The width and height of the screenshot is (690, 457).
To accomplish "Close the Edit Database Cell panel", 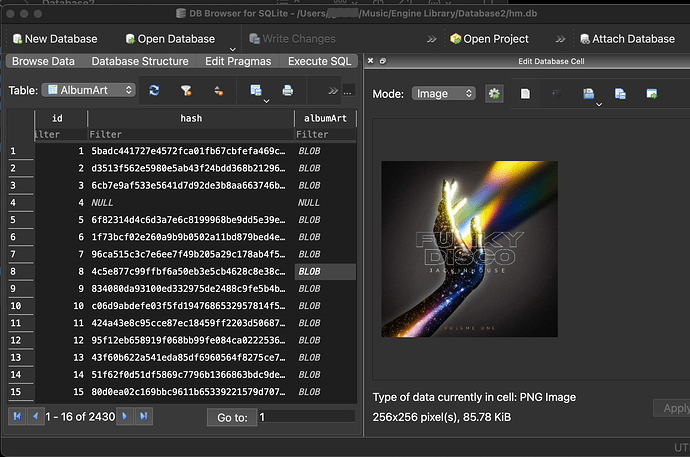I will 371,61.
